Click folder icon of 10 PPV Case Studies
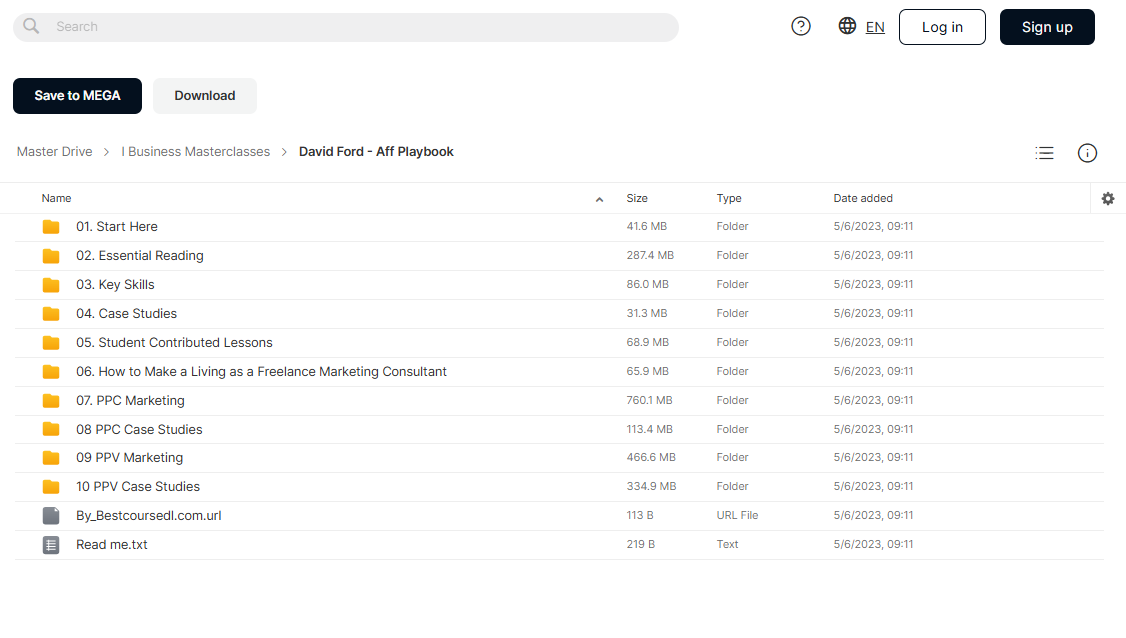Image resolution: width=1126 pixels, height=638 pixels. (x=51, y=486)
